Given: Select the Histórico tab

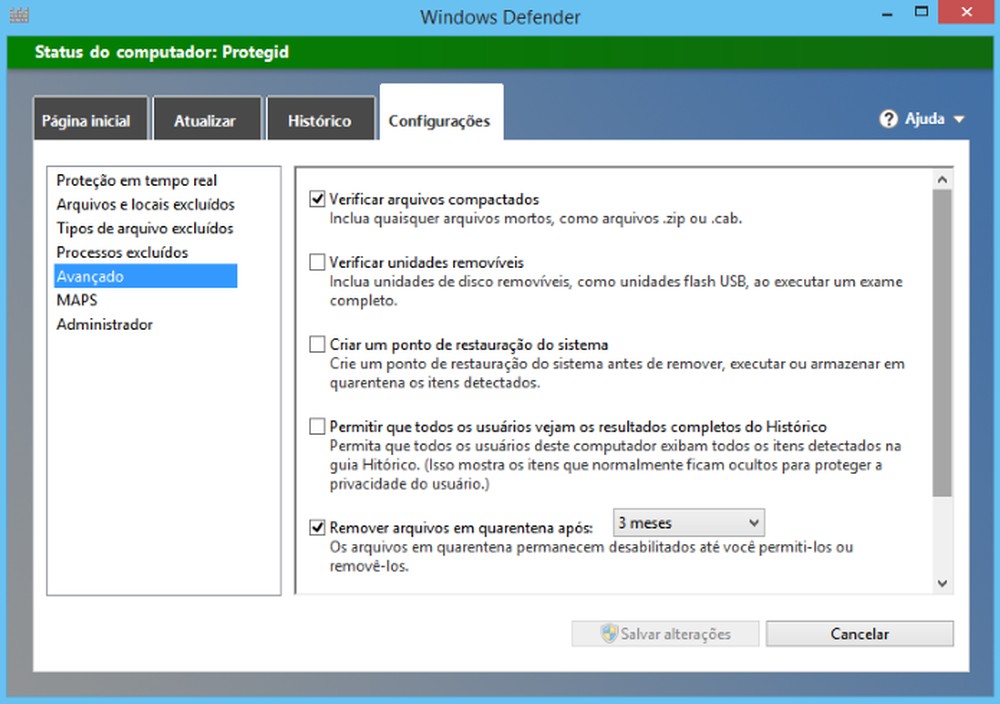Looking at the screenshot, I should point(321,118).
